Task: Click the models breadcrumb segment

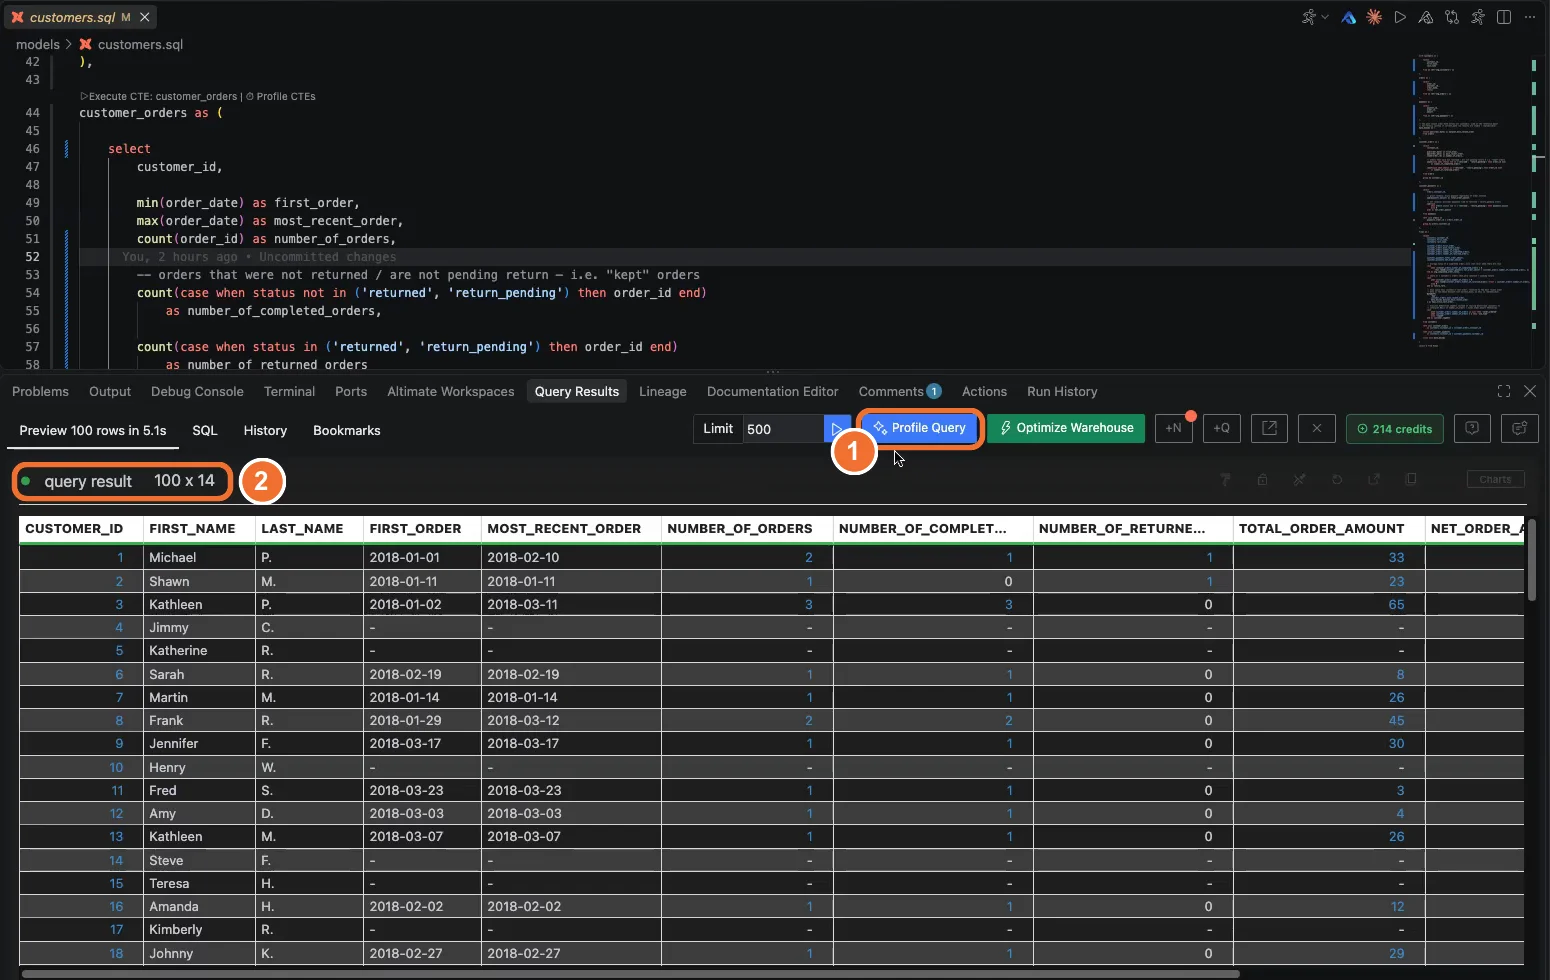Action: pos(38,44)
